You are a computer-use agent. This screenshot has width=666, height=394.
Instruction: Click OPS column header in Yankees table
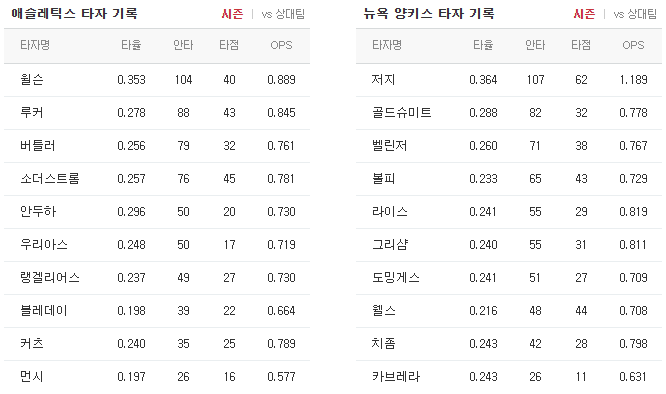click(x=633, y=45)
